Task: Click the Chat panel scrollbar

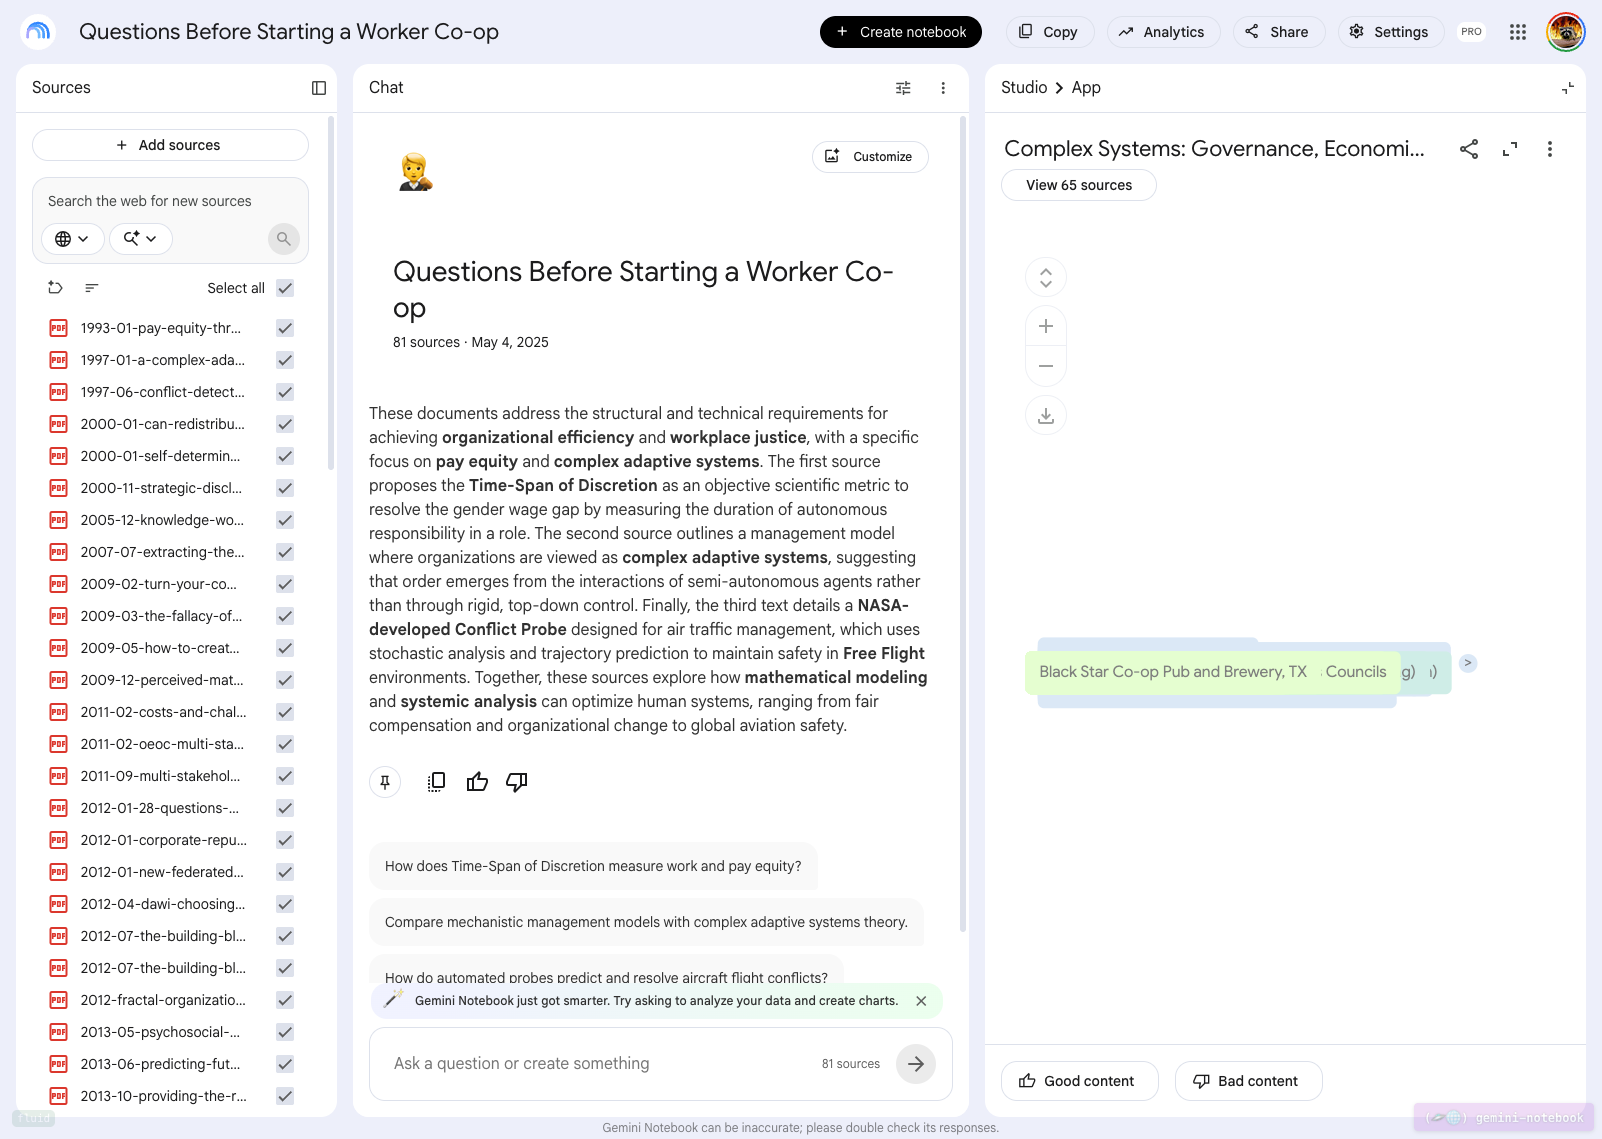Action: tap(963, 524)
